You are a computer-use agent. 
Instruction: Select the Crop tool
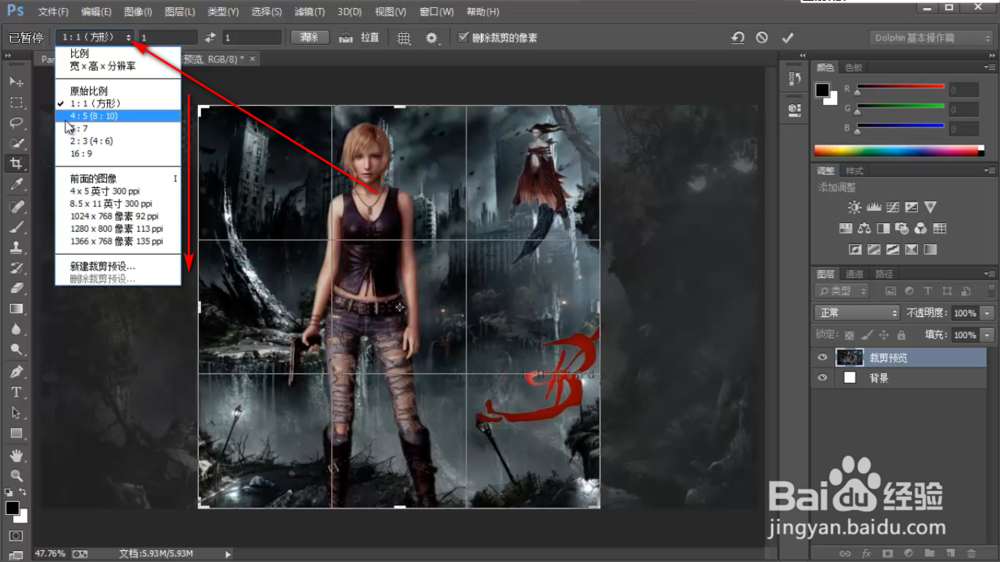tap(16, 163)
